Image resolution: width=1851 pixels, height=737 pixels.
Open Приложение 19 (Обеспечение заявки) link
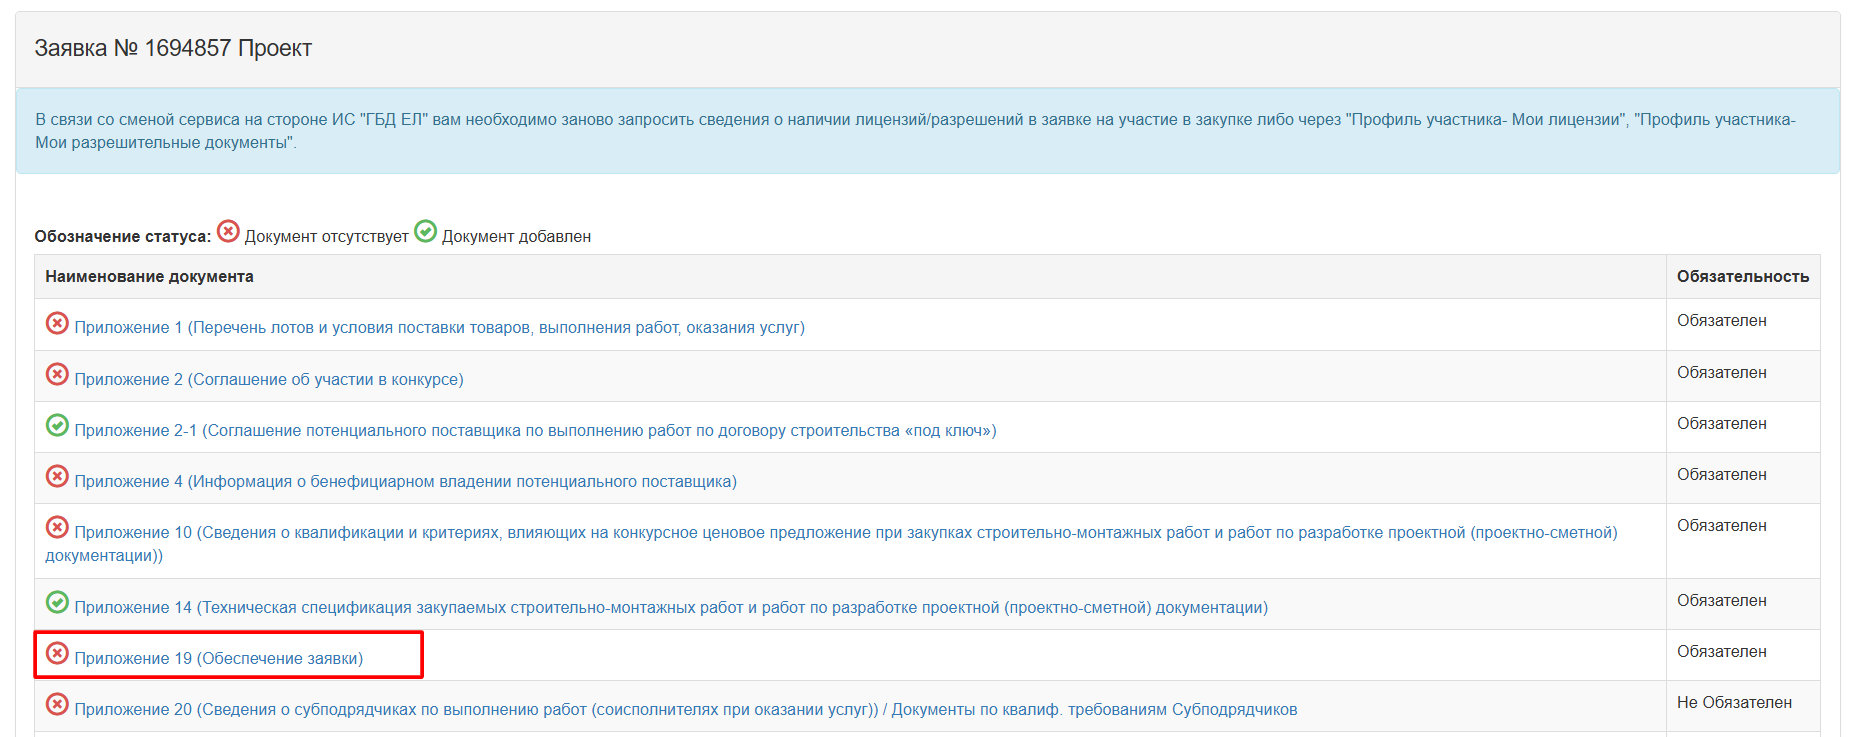click(218, 659)
